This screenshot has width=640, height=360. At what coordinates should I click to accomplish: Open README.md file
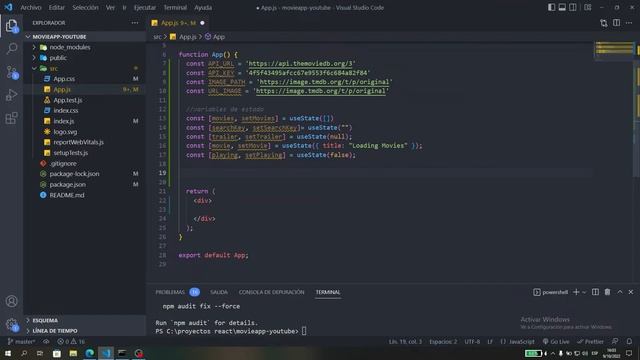[x=84, y=195]
